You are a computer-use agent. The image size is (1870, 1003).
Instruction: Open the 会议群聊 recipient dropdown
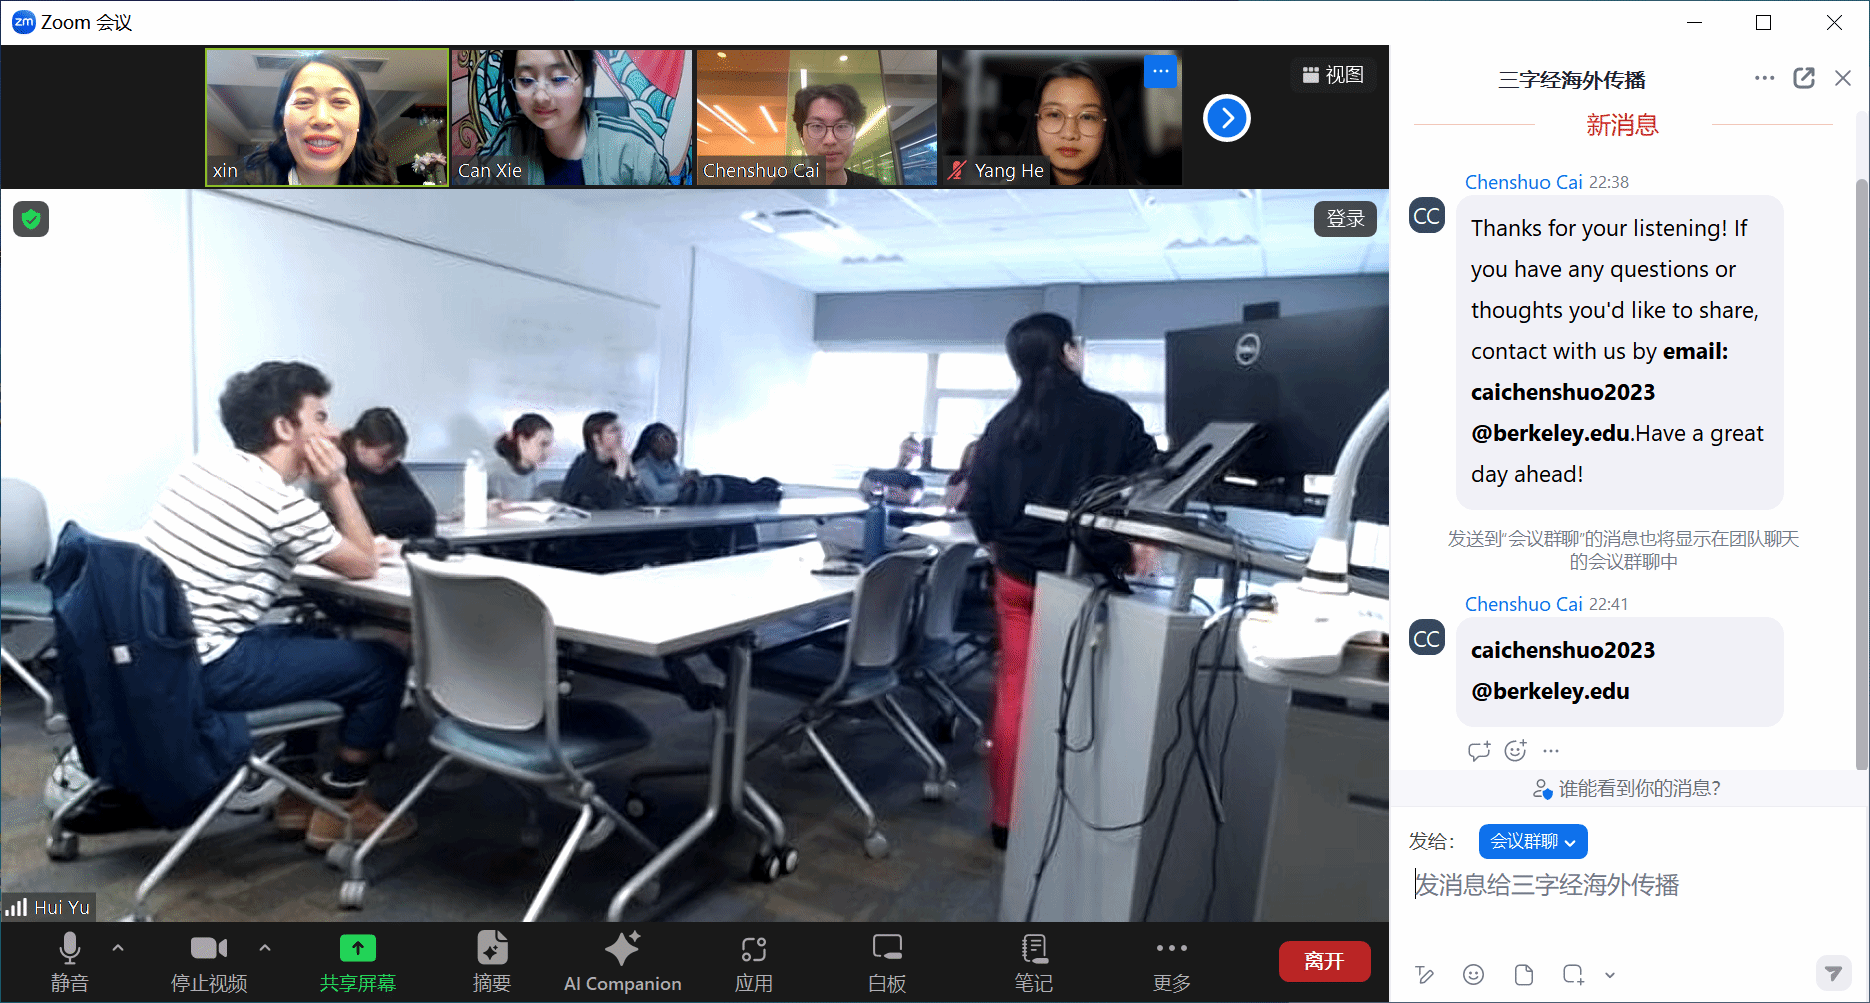click(1532, 841)
